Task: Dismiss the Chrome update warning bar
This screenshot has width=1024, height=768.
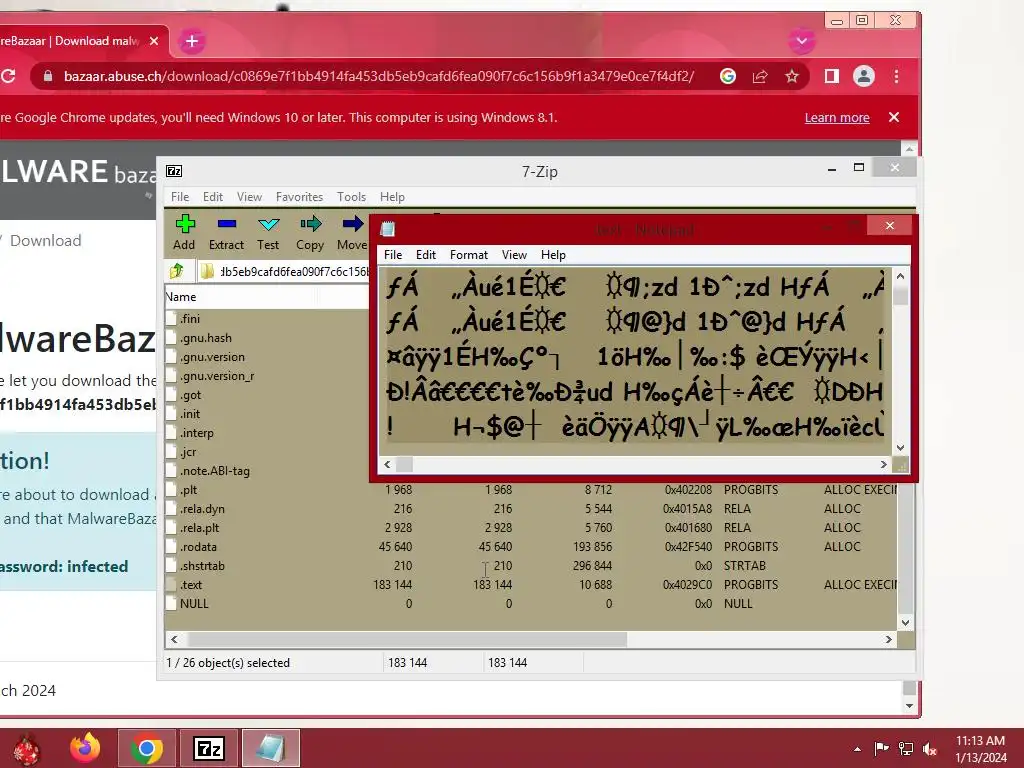Action: coord(894,118)
